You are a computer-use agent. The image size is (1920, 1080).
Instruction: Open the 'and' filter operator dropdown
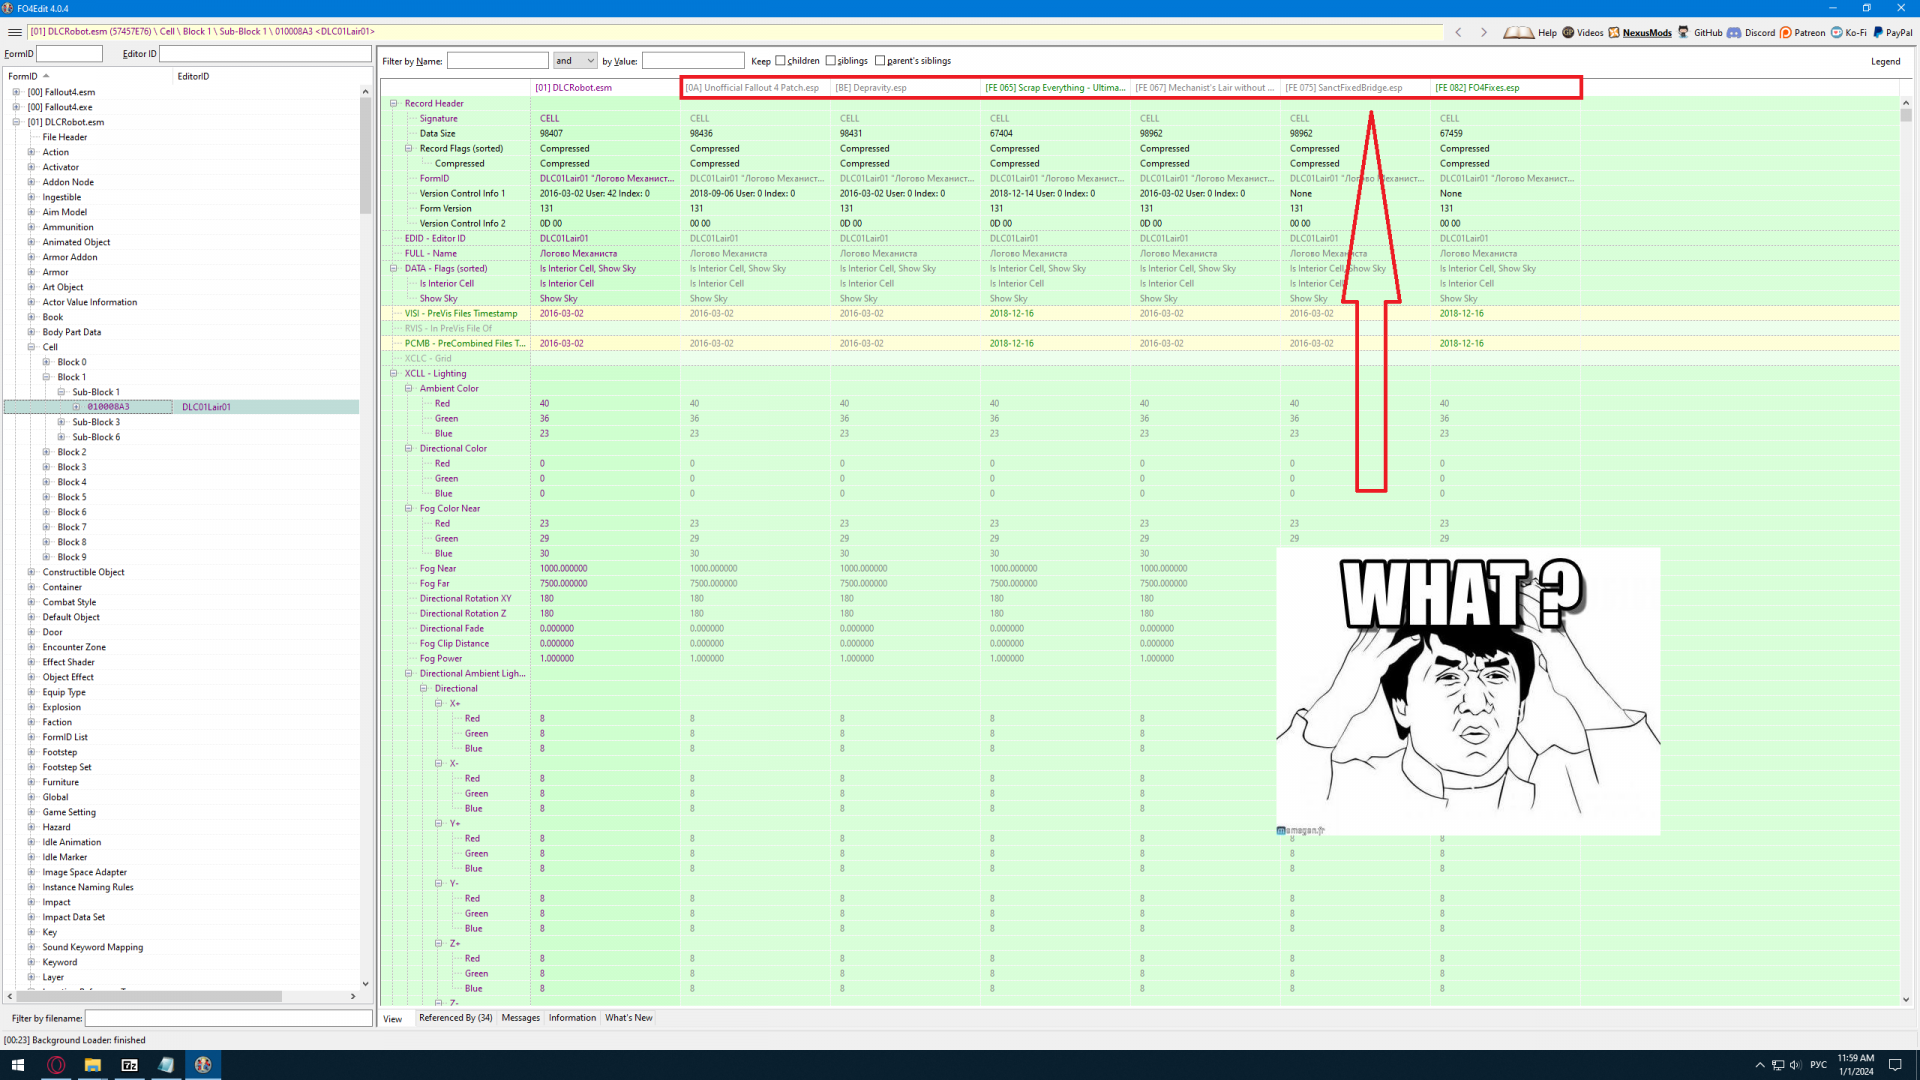tap(575, 61)
